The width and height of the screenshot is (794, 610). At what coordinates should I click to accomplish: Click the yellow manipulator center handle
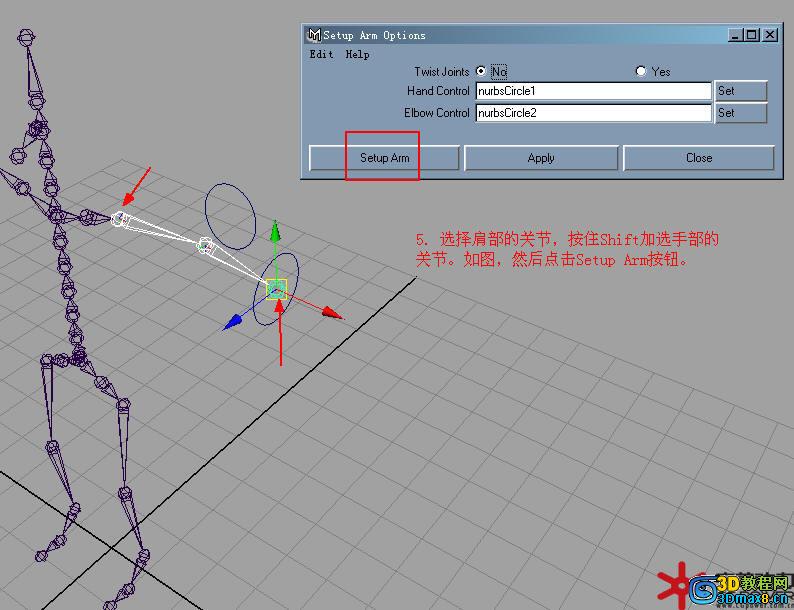click(276, 289)
